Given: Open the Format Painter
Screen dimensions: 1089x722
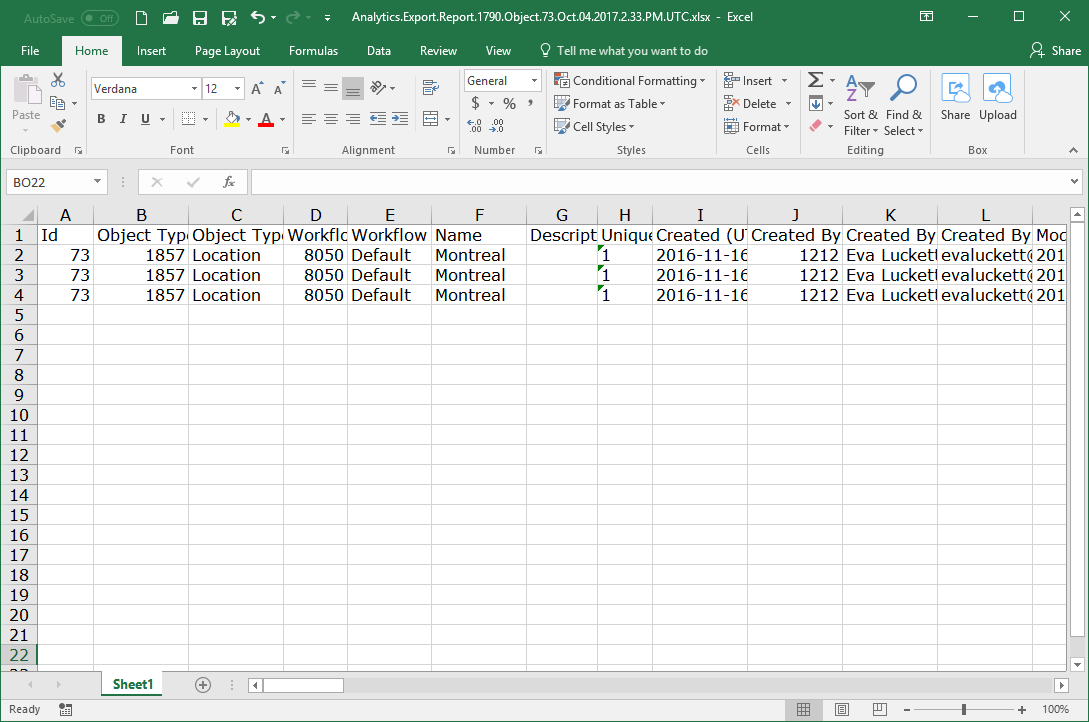Looking at the screenshot, I should click(59, 123).
